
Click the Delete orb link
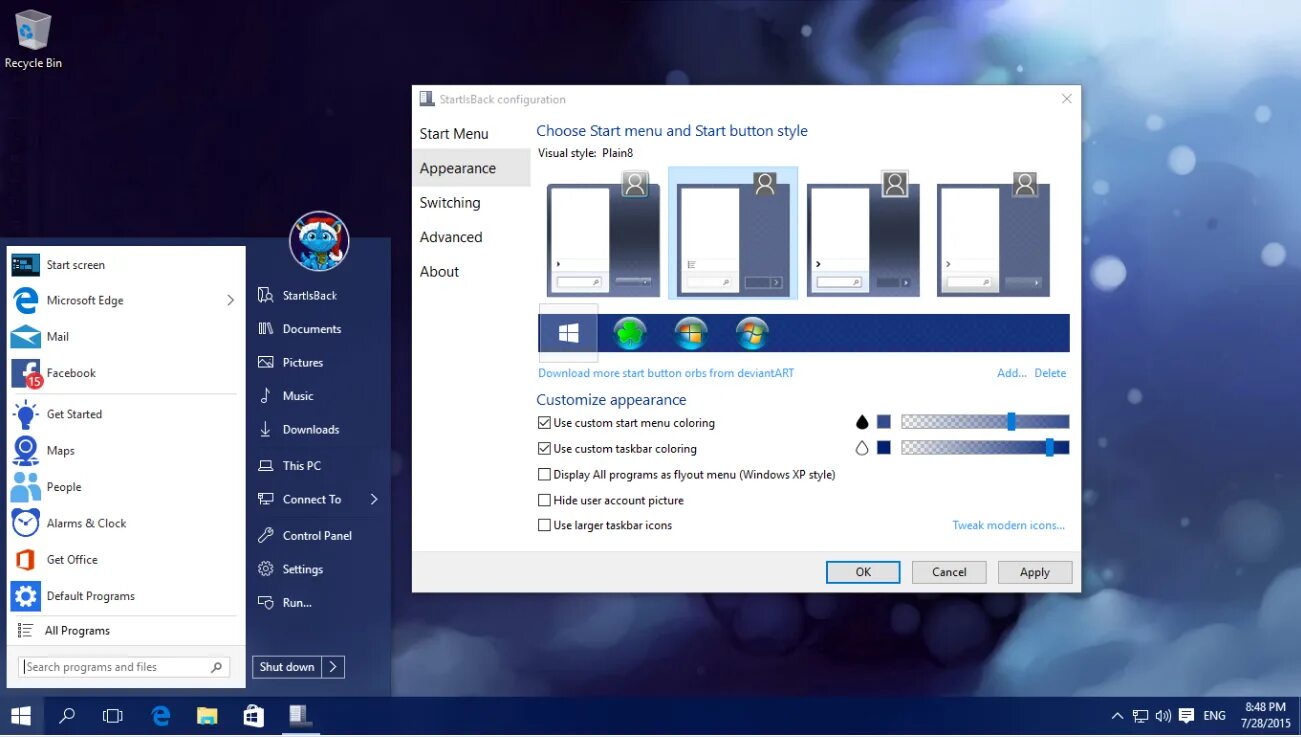tap(1050, 373)
